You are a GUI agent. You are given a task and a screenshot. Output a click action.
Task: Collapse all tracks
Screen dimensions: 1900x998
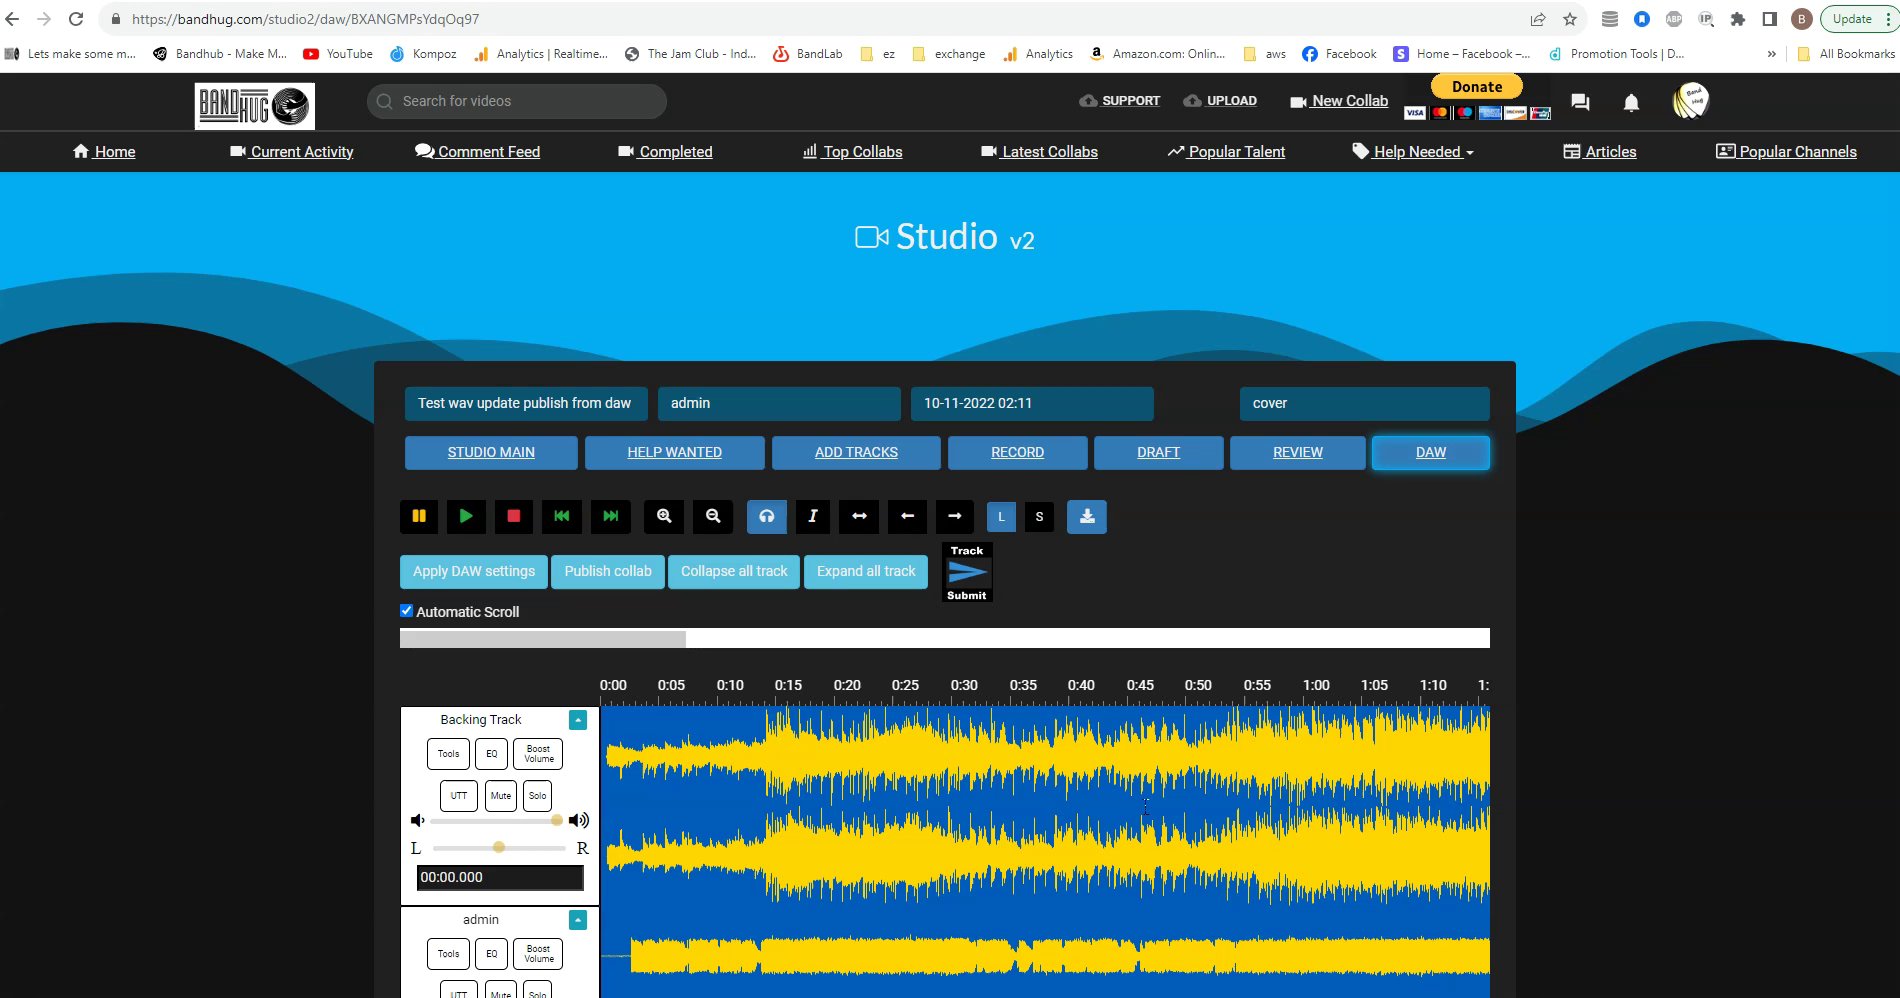click(734, 571)
